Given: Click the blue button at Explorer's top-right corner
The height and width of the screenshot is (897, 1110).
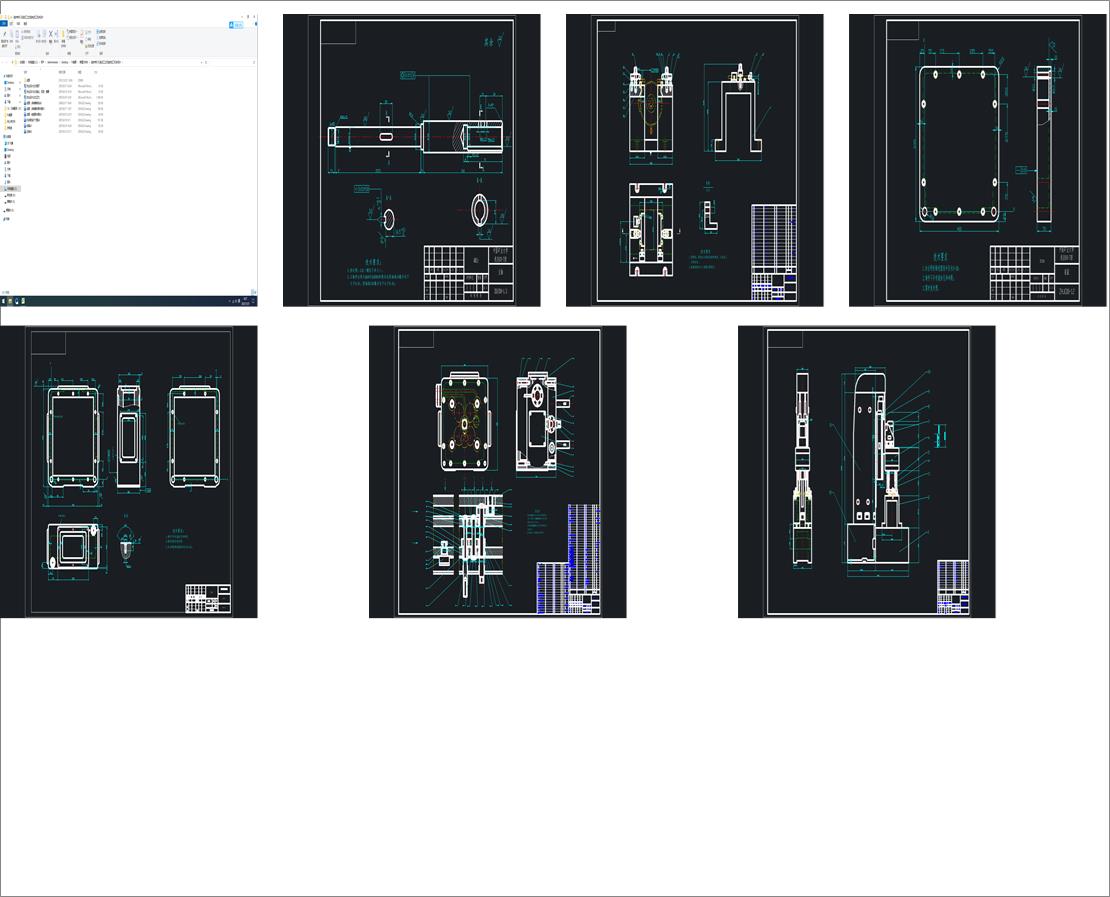Looking at the screenshot, I should tap(237, 25).
